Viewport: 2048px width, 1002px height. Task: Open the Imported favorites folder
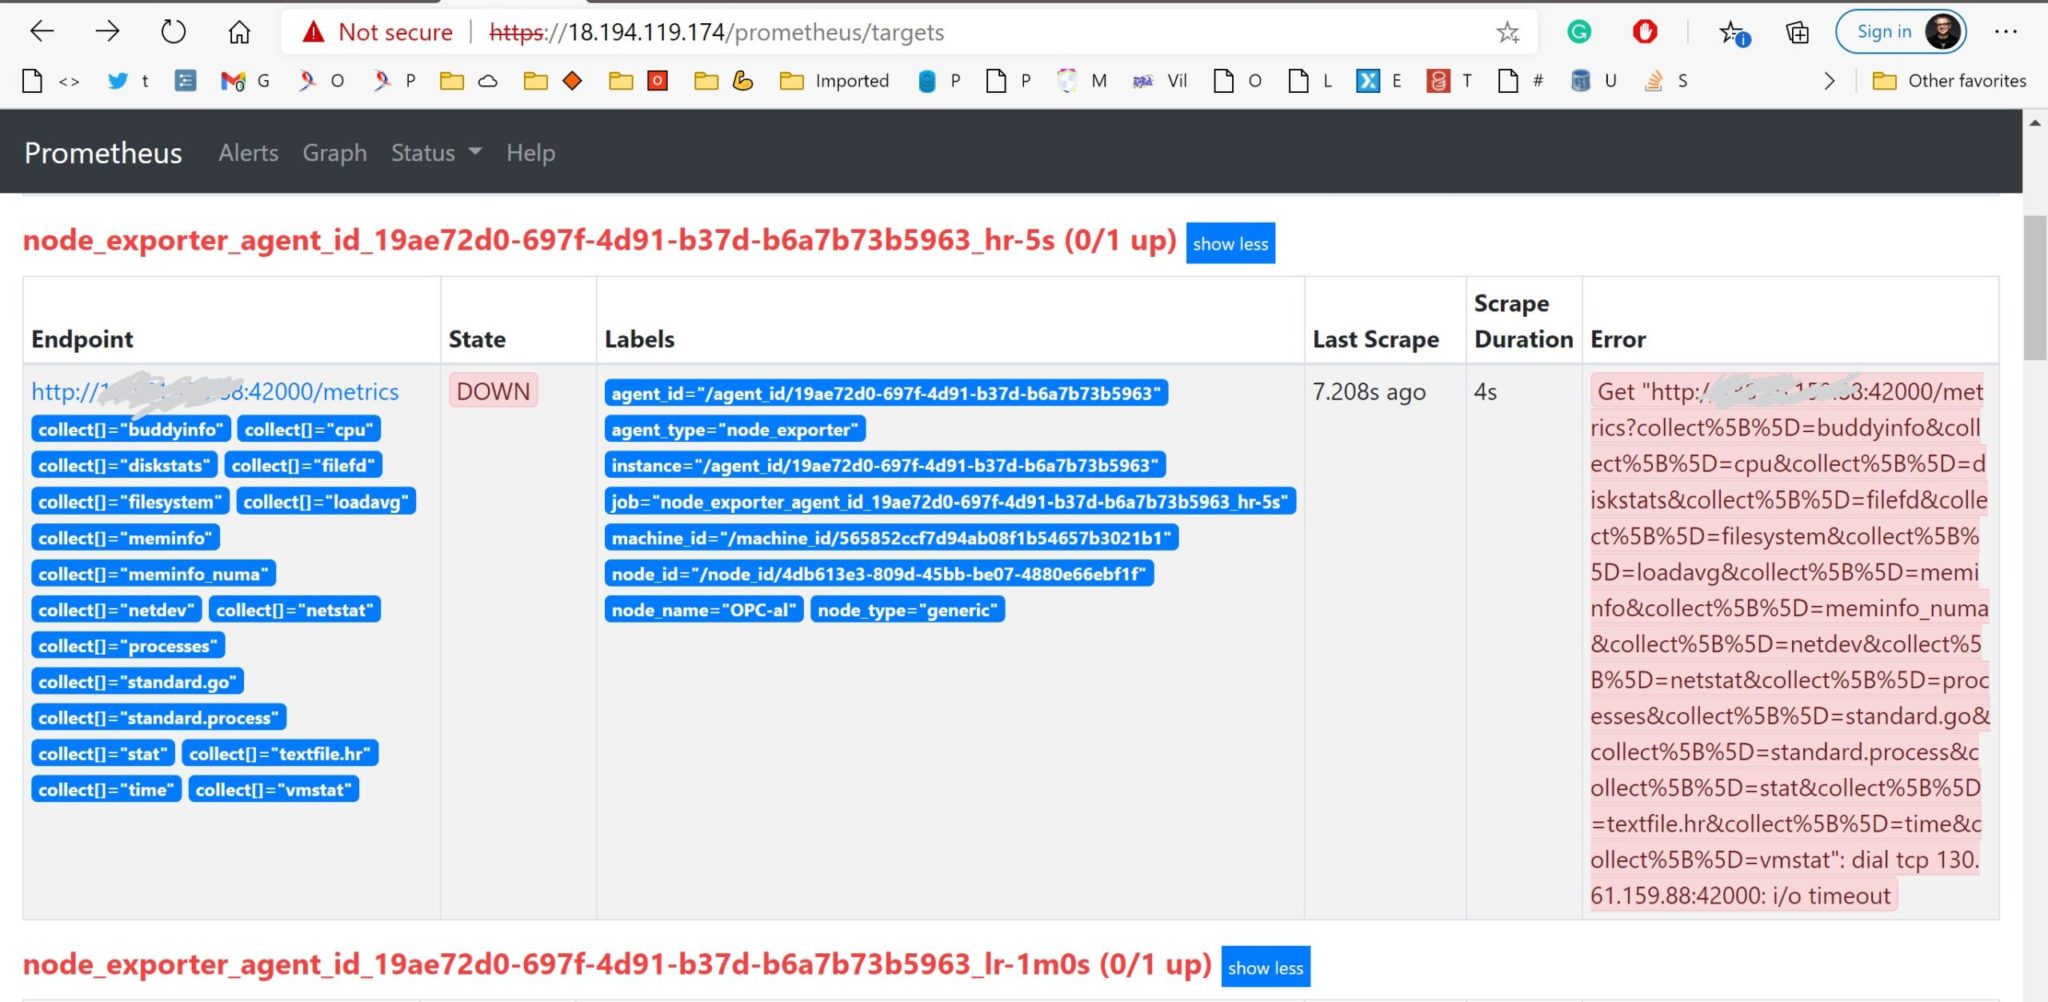[x=834, y=81]
